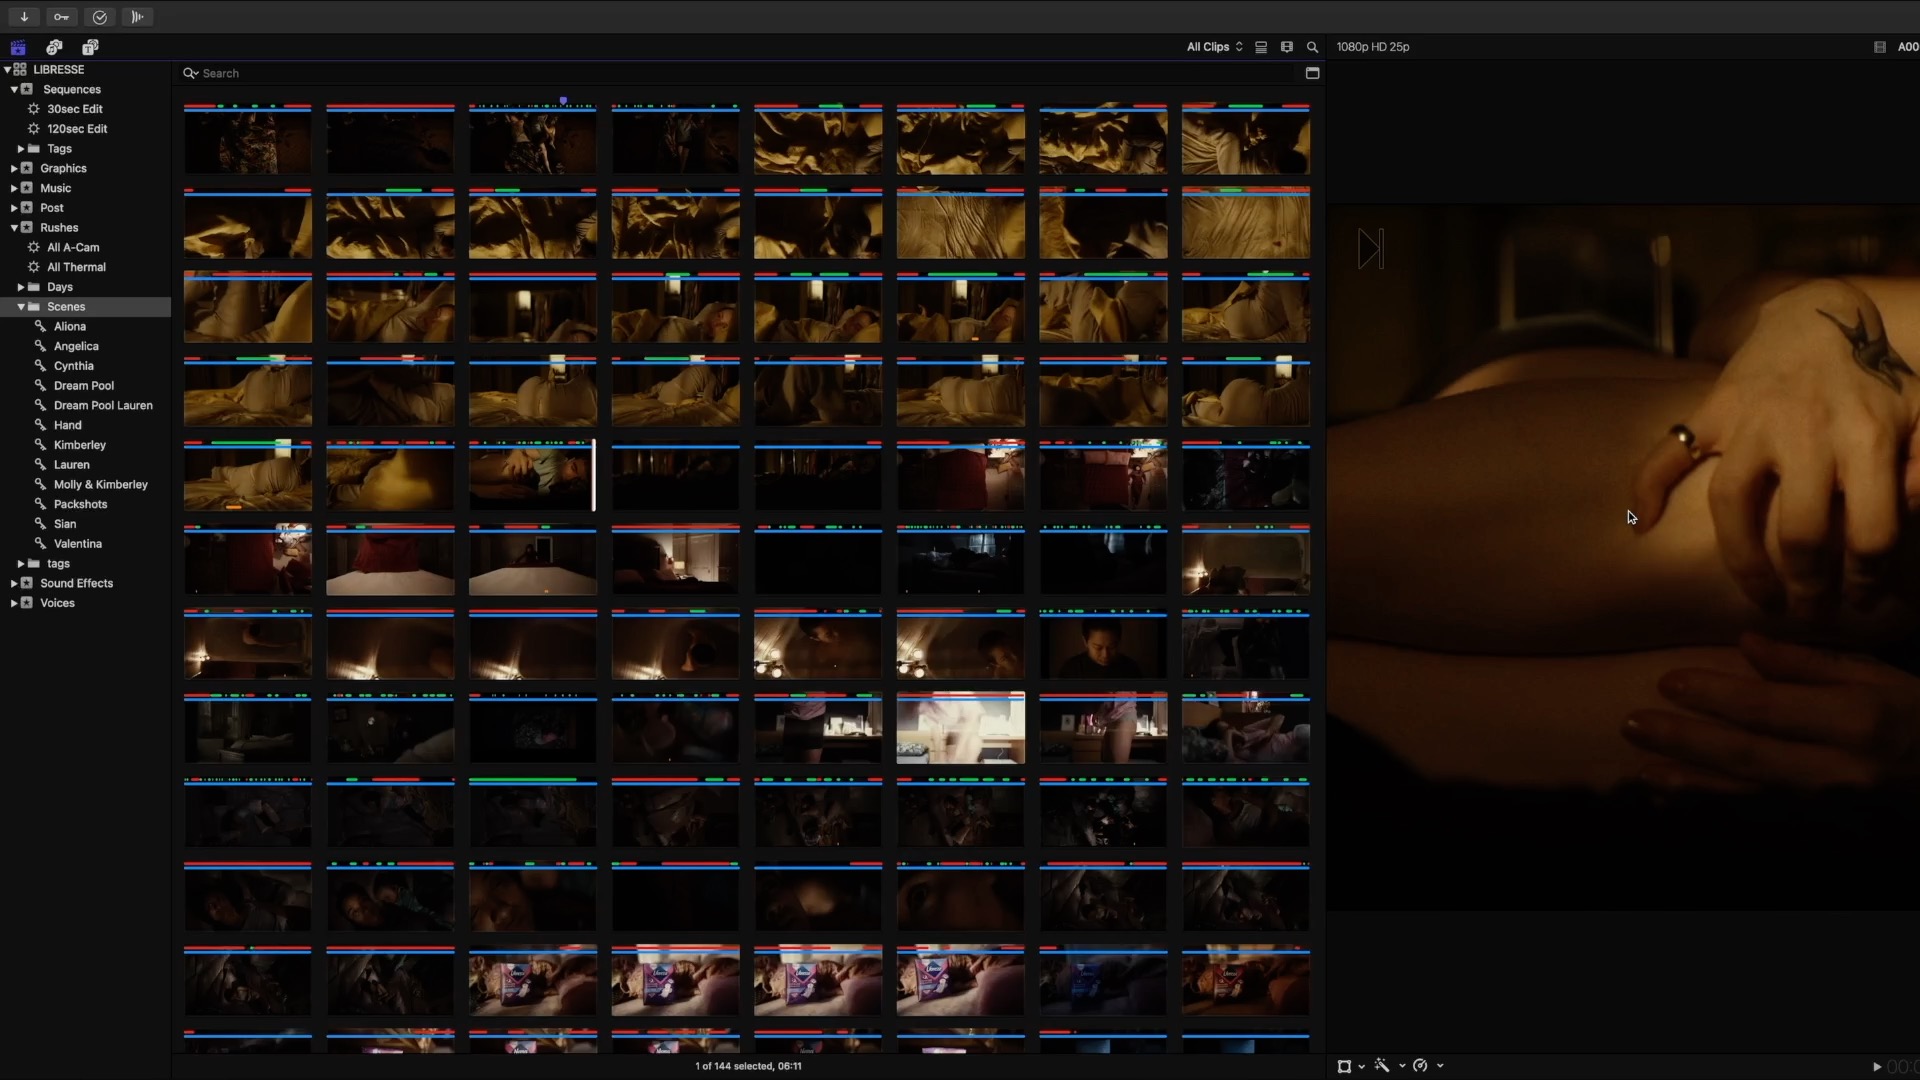1920x1080 pixels.
Task: Expand the Sound Effects event
Action: click(14, 583)
